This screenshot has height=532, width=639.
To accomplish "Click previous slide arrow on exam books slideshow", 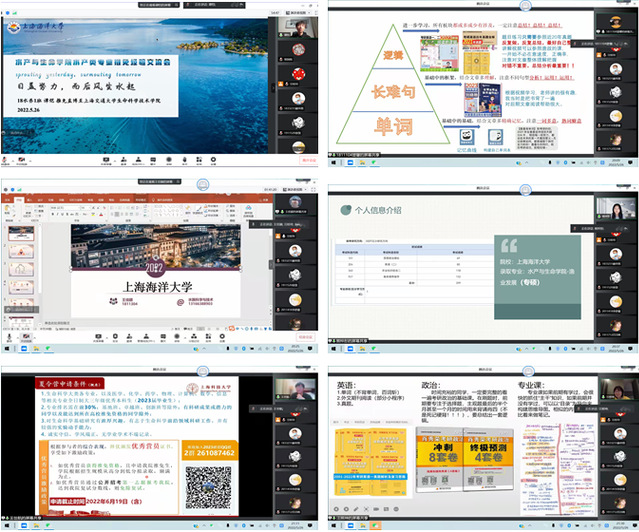I will (337, 507).
